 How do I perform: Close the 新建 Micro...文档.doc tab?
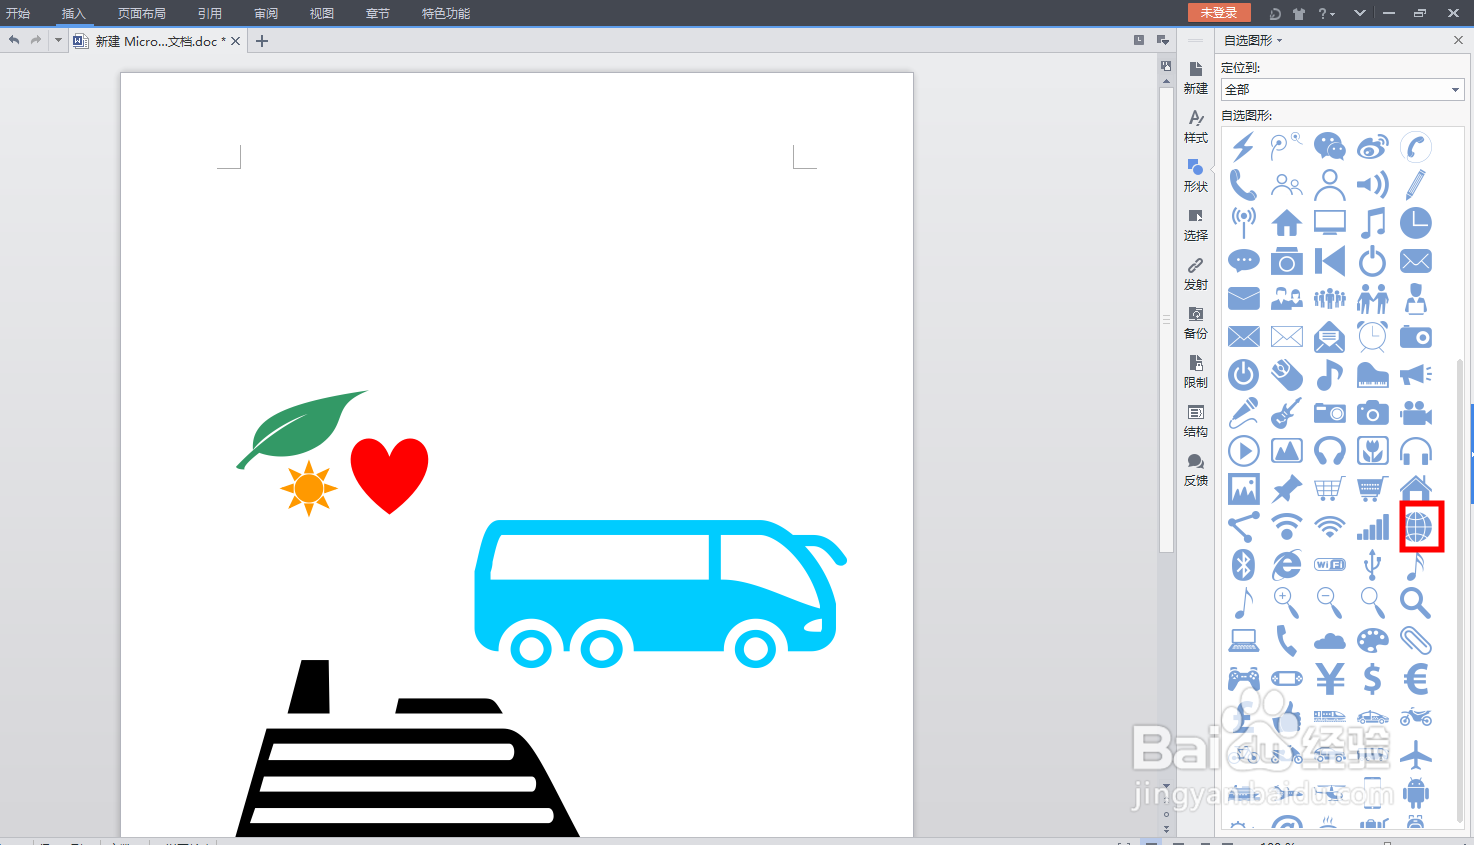pos(236,41)
